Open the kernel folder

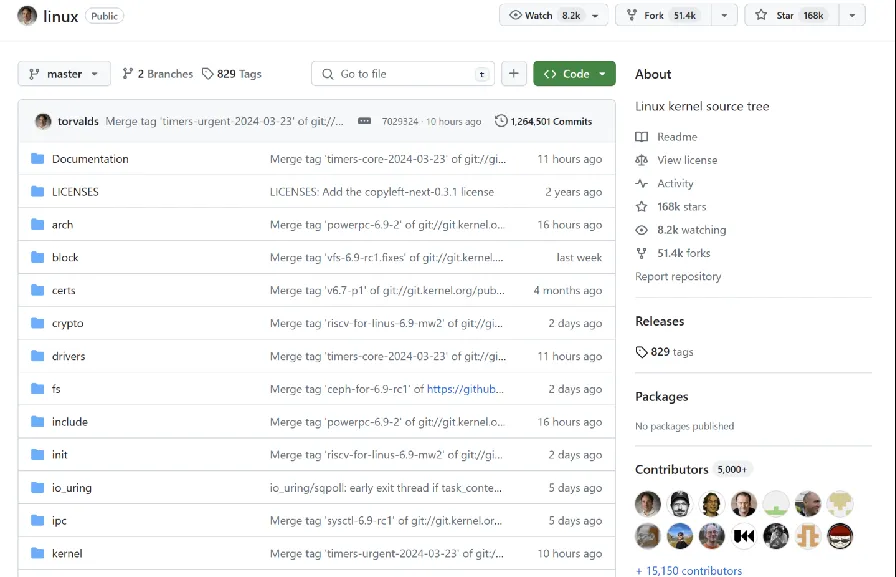coord(67,554)
